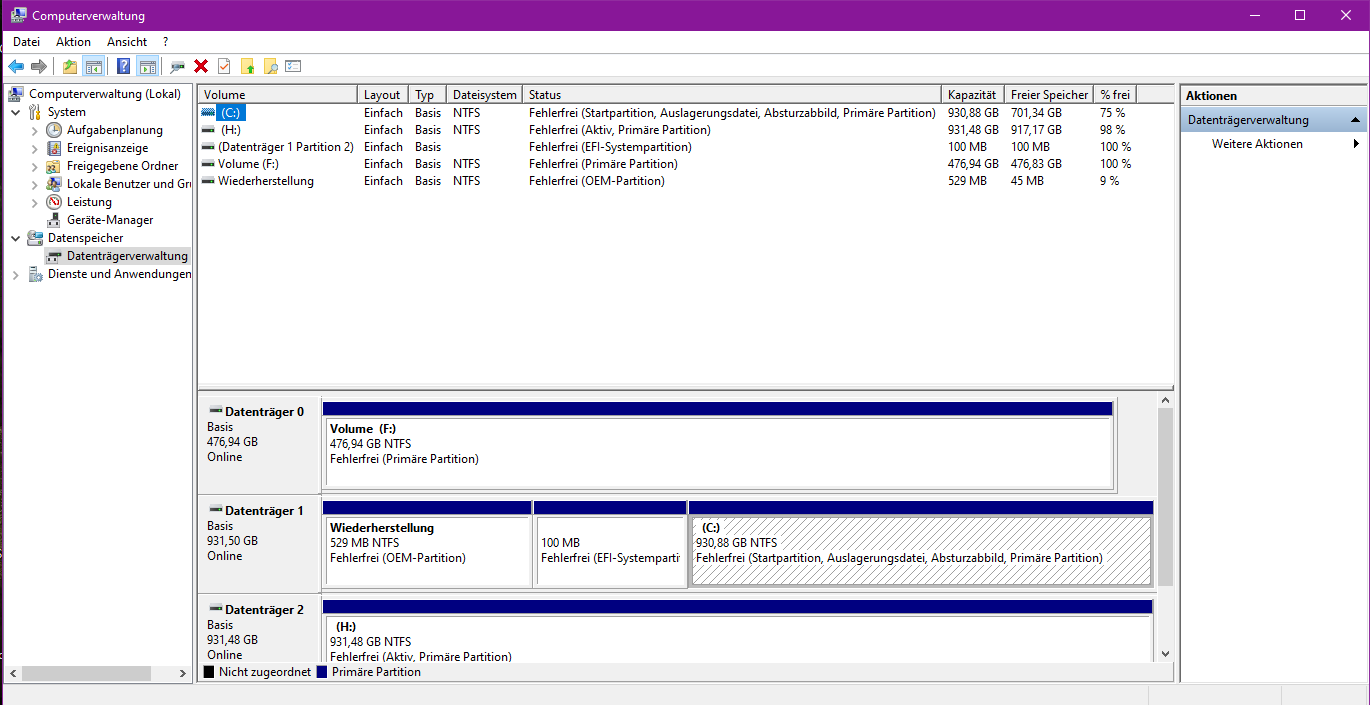Click the checklist settings toolbar icon

pos(293,66)
